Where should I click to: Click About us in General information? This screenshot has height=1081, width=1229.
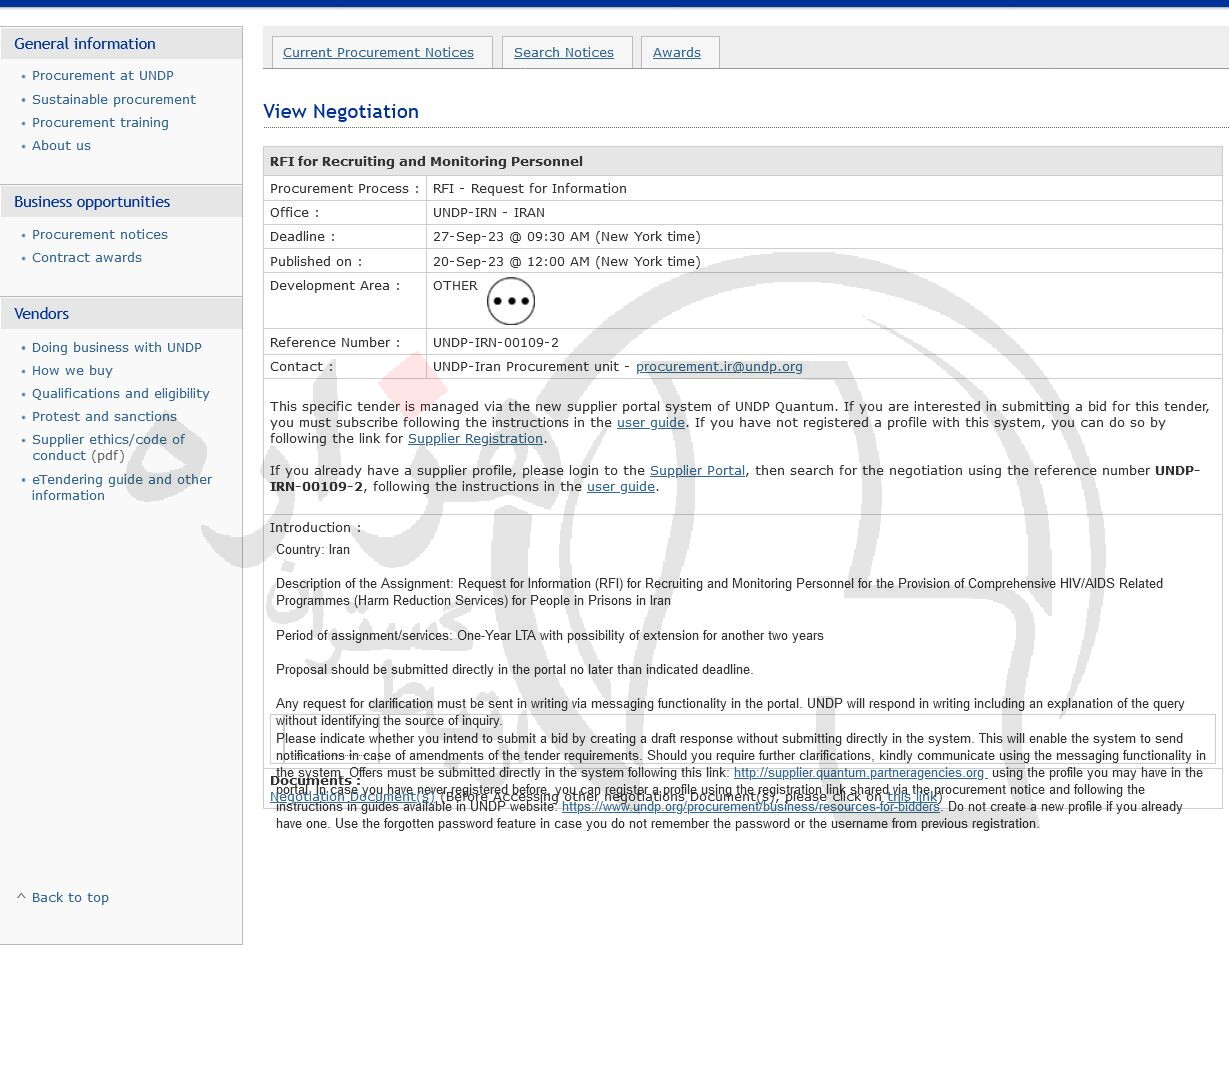click(61, 146)
